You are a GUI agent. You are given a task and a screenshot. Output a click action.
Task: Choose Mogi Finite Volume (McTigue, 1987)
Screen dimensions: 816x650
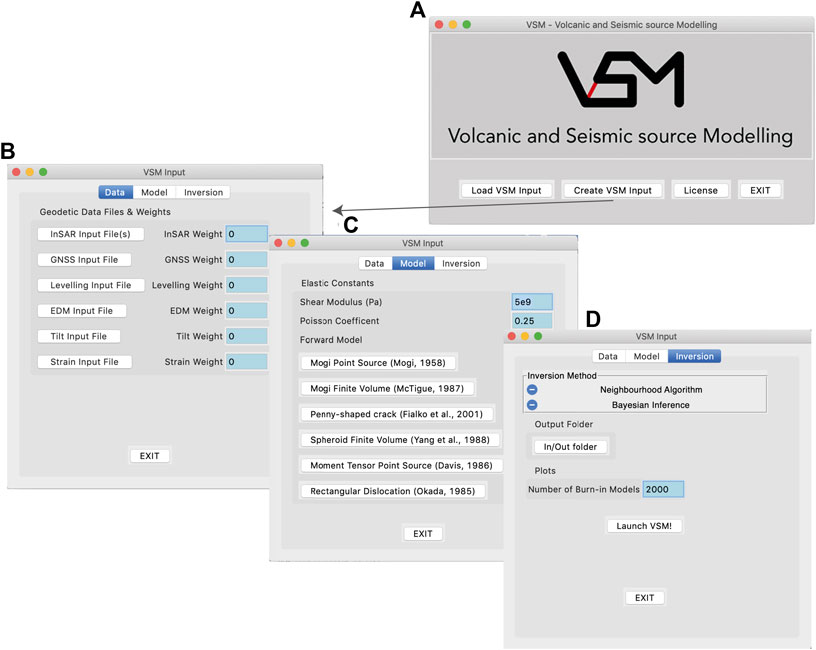click(x=387, y=388)
